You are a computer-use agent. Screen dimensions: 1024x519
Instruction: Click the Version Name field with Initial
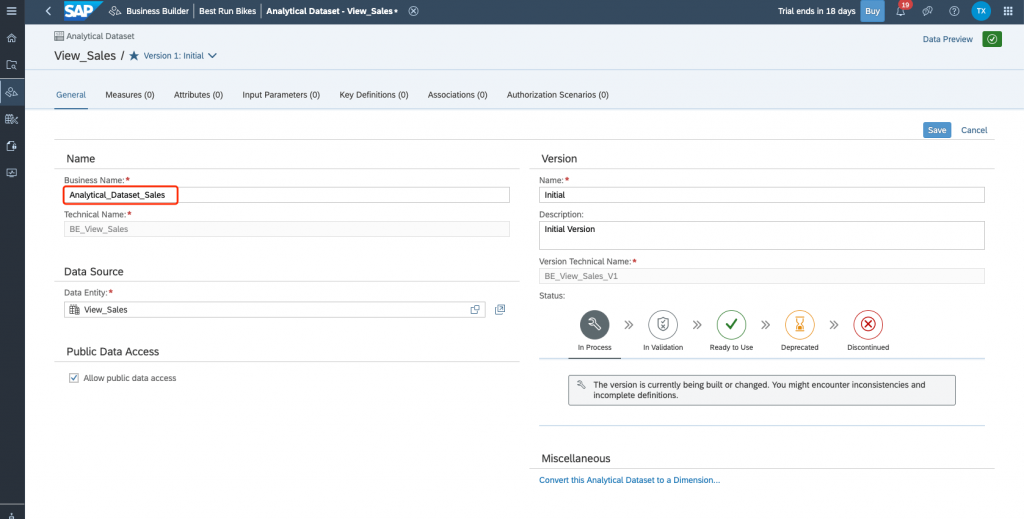point(761,195)
